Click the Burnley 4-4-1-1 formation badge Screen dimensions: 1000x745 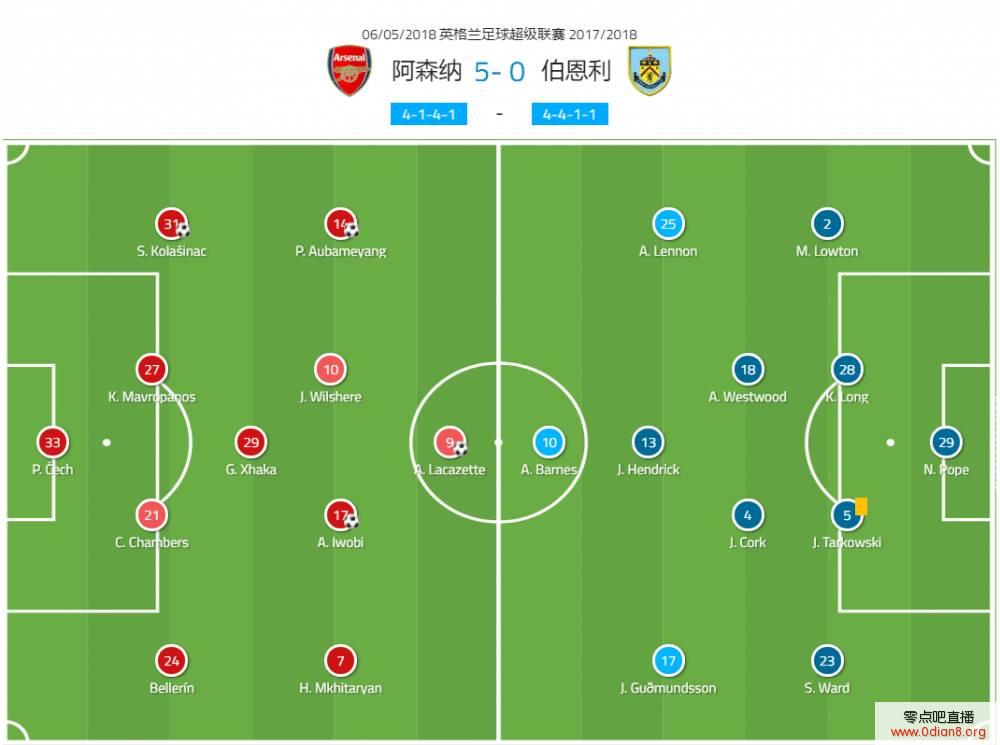click(570, 114)
